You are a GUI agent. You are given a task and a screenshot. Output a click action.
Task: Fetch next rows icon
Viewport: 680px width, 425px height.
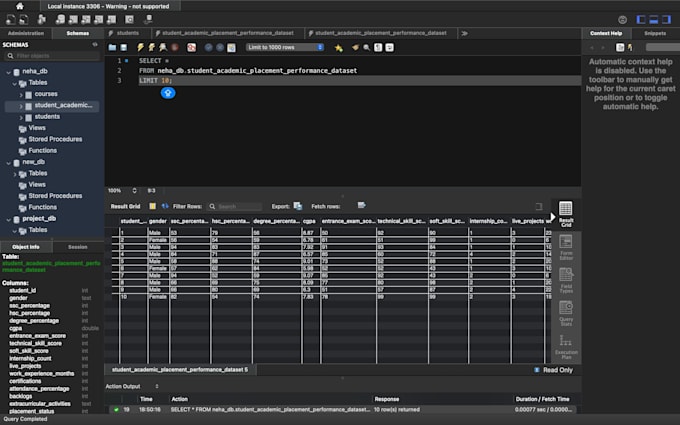[361, 205]
